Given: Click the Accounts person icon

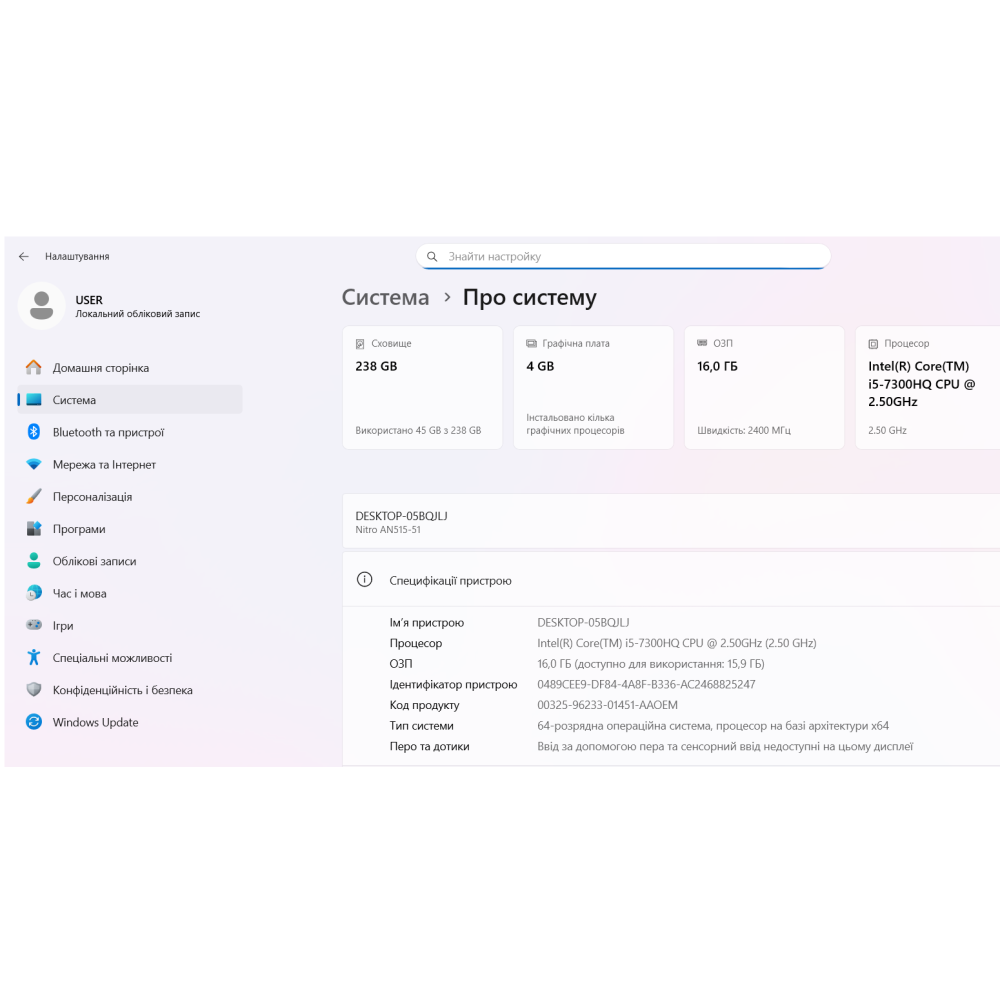Looking at the screenshot, I should 34,561.
